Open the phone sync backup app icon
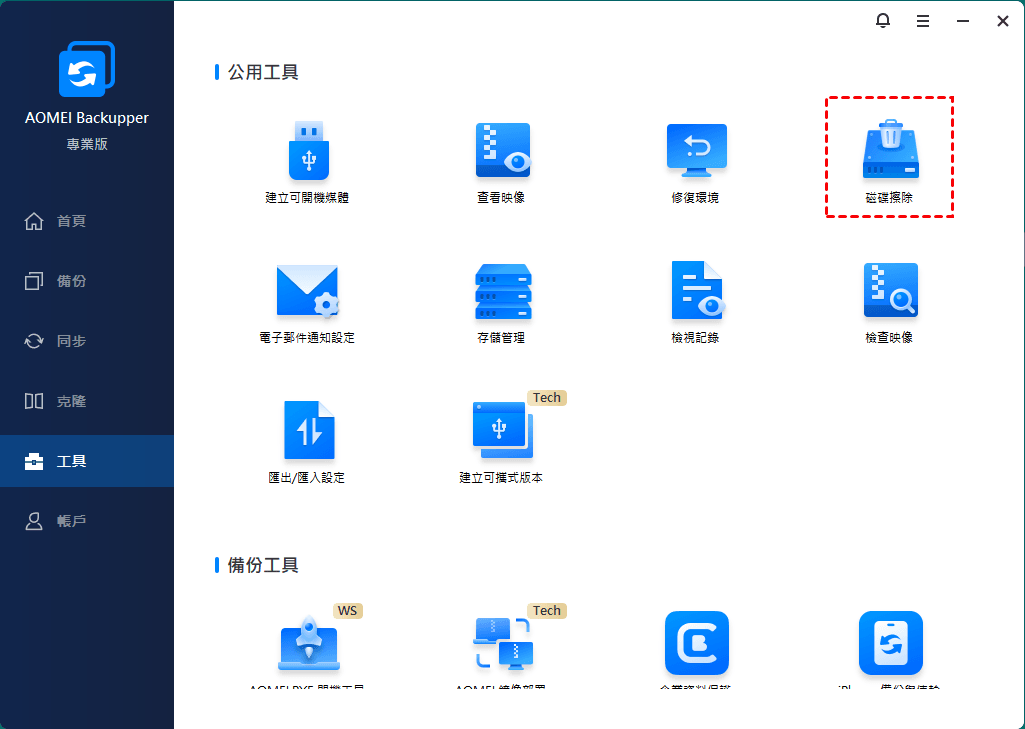 (890, 643)
